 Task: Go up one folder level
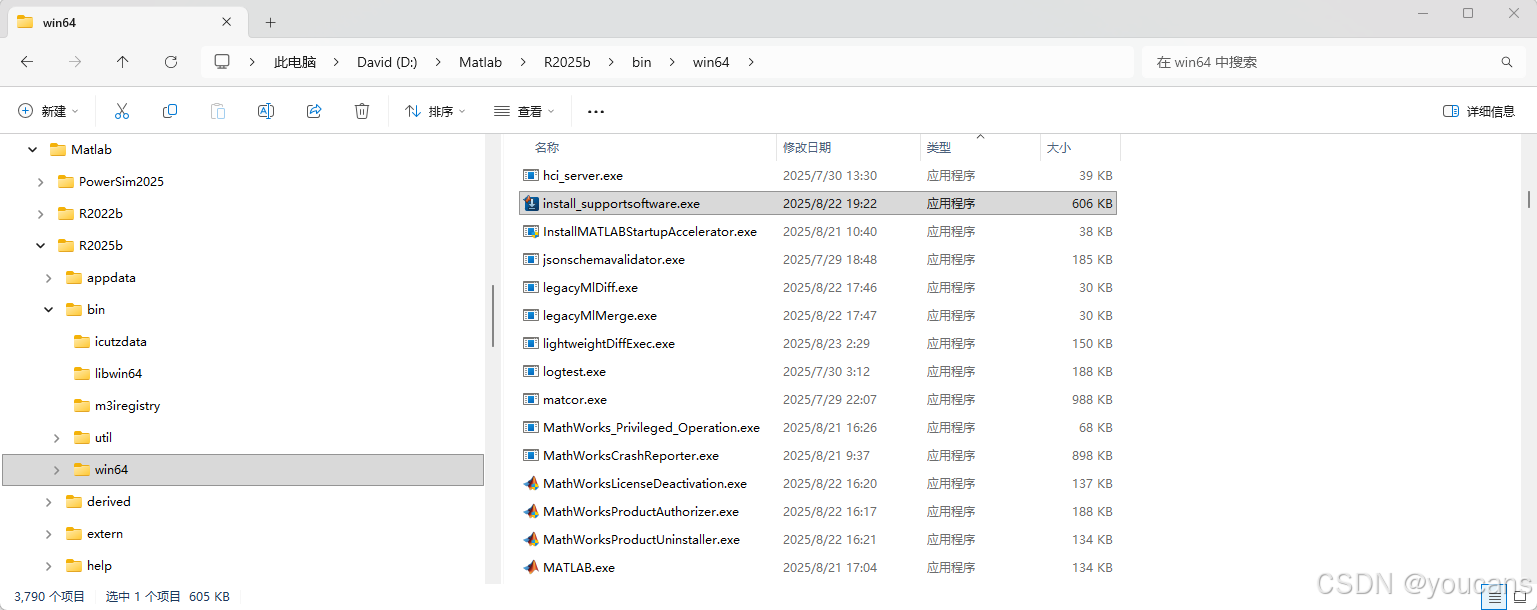tap(123, 62)
